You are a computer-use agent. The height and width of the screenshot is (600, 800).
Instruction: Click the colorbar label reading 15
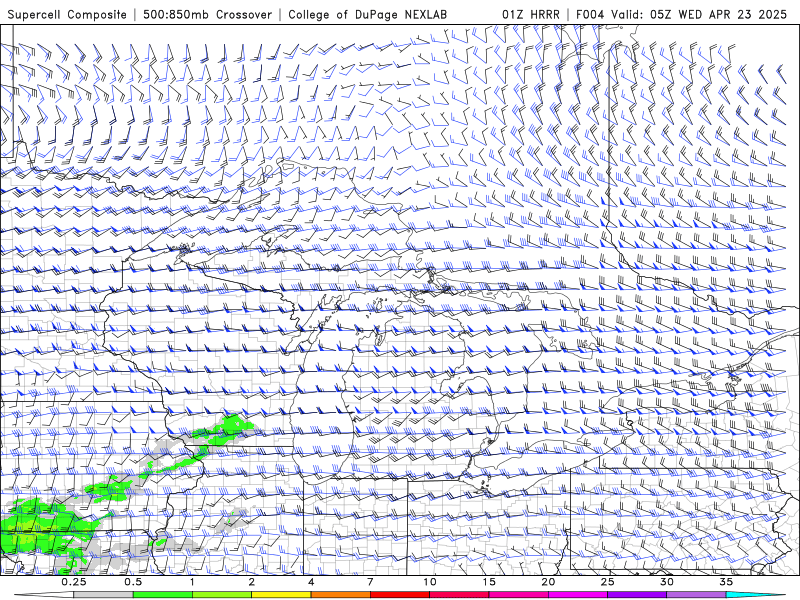coord(489,582)
